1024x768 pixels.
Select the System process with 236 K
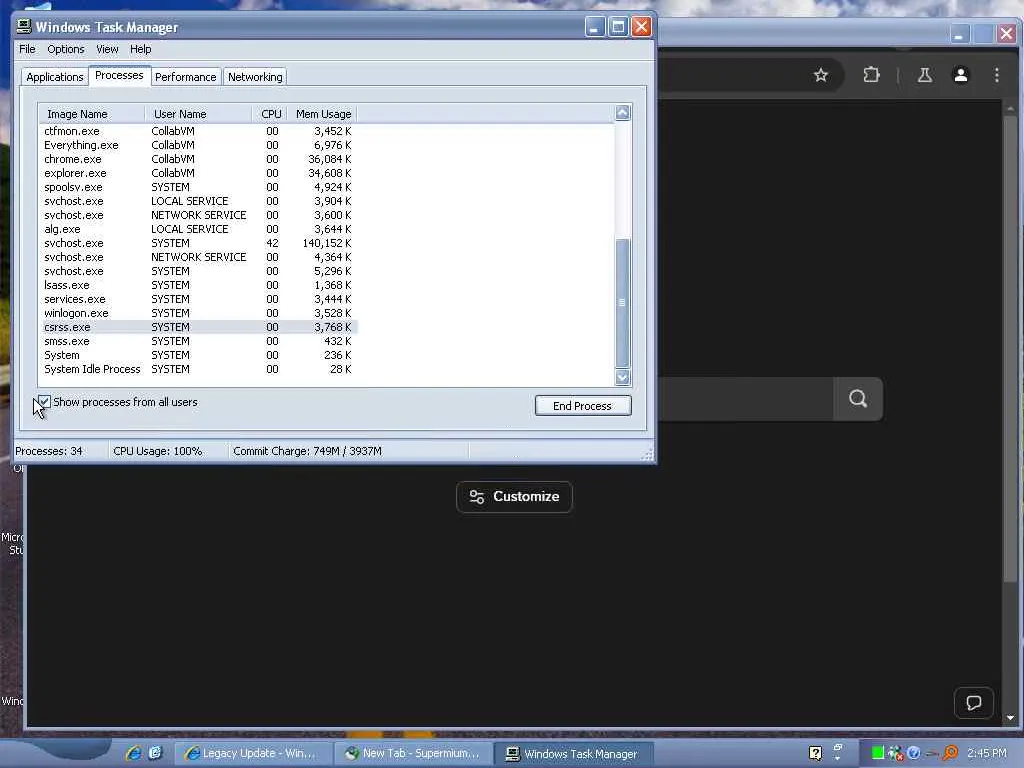coord(198,355)
